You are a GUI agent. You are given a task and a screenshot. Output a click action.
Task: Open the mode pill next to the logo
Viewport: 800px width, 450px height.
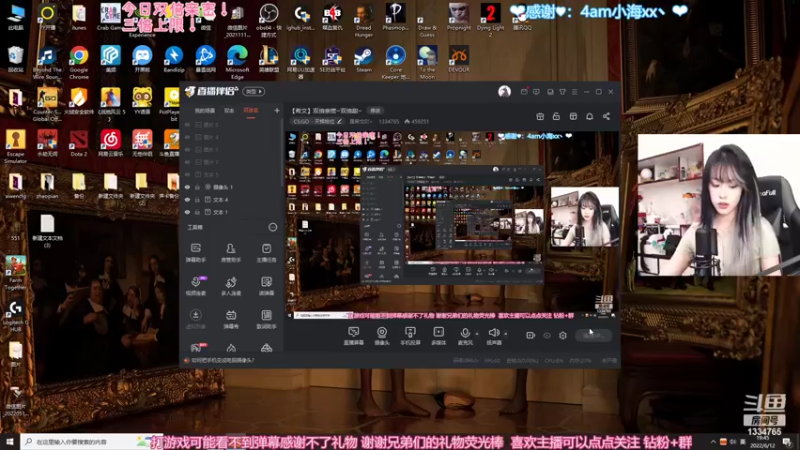coord(254,91)
